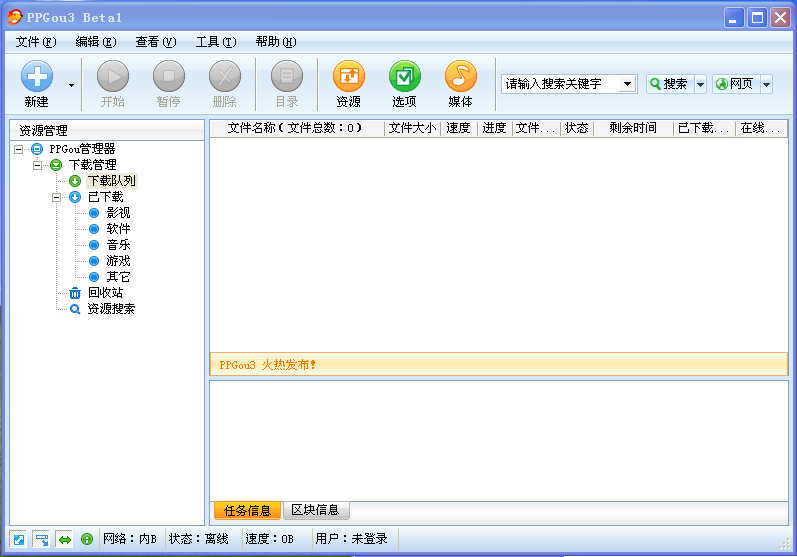
Task: Click the 开始 (Start) toolbar icon
Action: (113, 84)
